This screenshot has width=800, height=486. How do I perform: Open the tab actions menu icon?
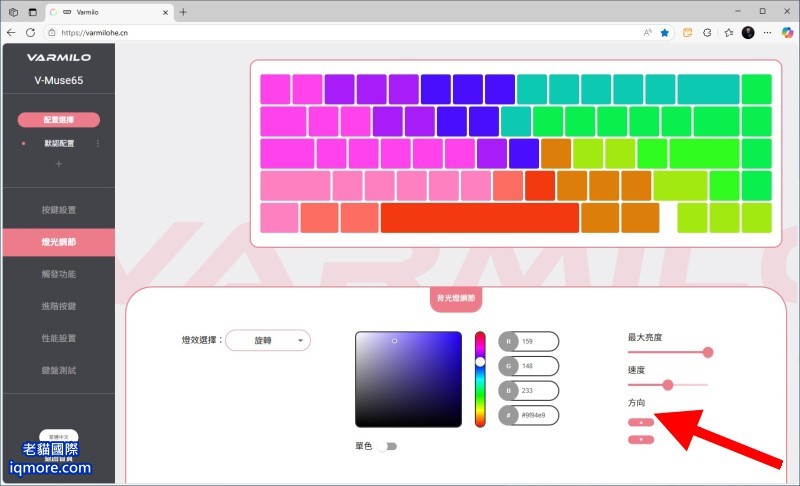pyautogui.click(x=33, y=12)
